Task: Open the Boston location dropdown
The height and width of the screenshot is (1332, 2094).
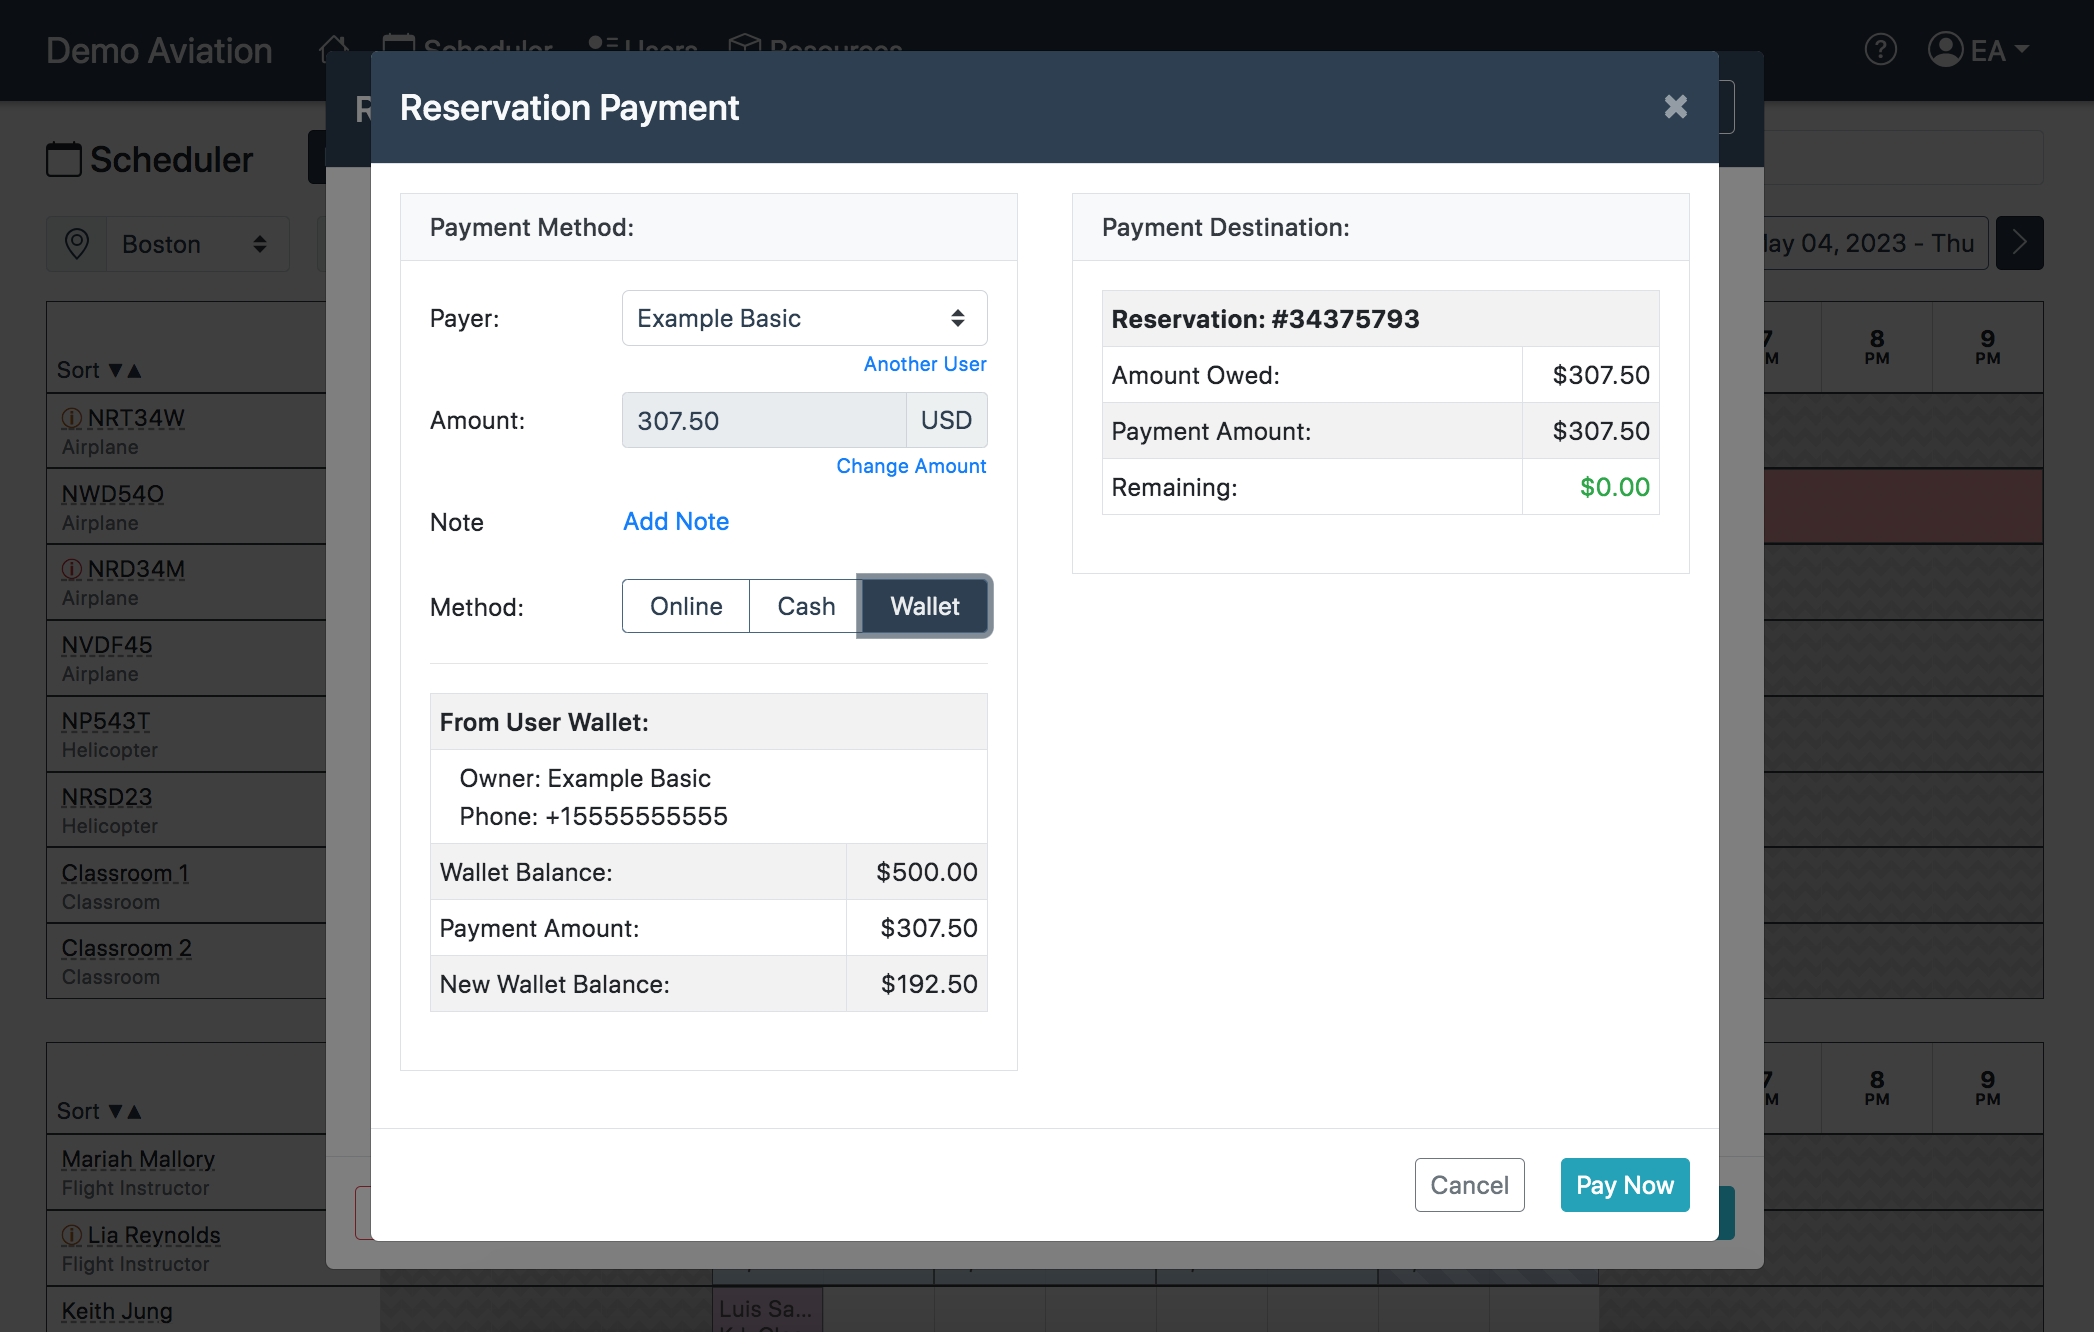Action: (196, 244)
